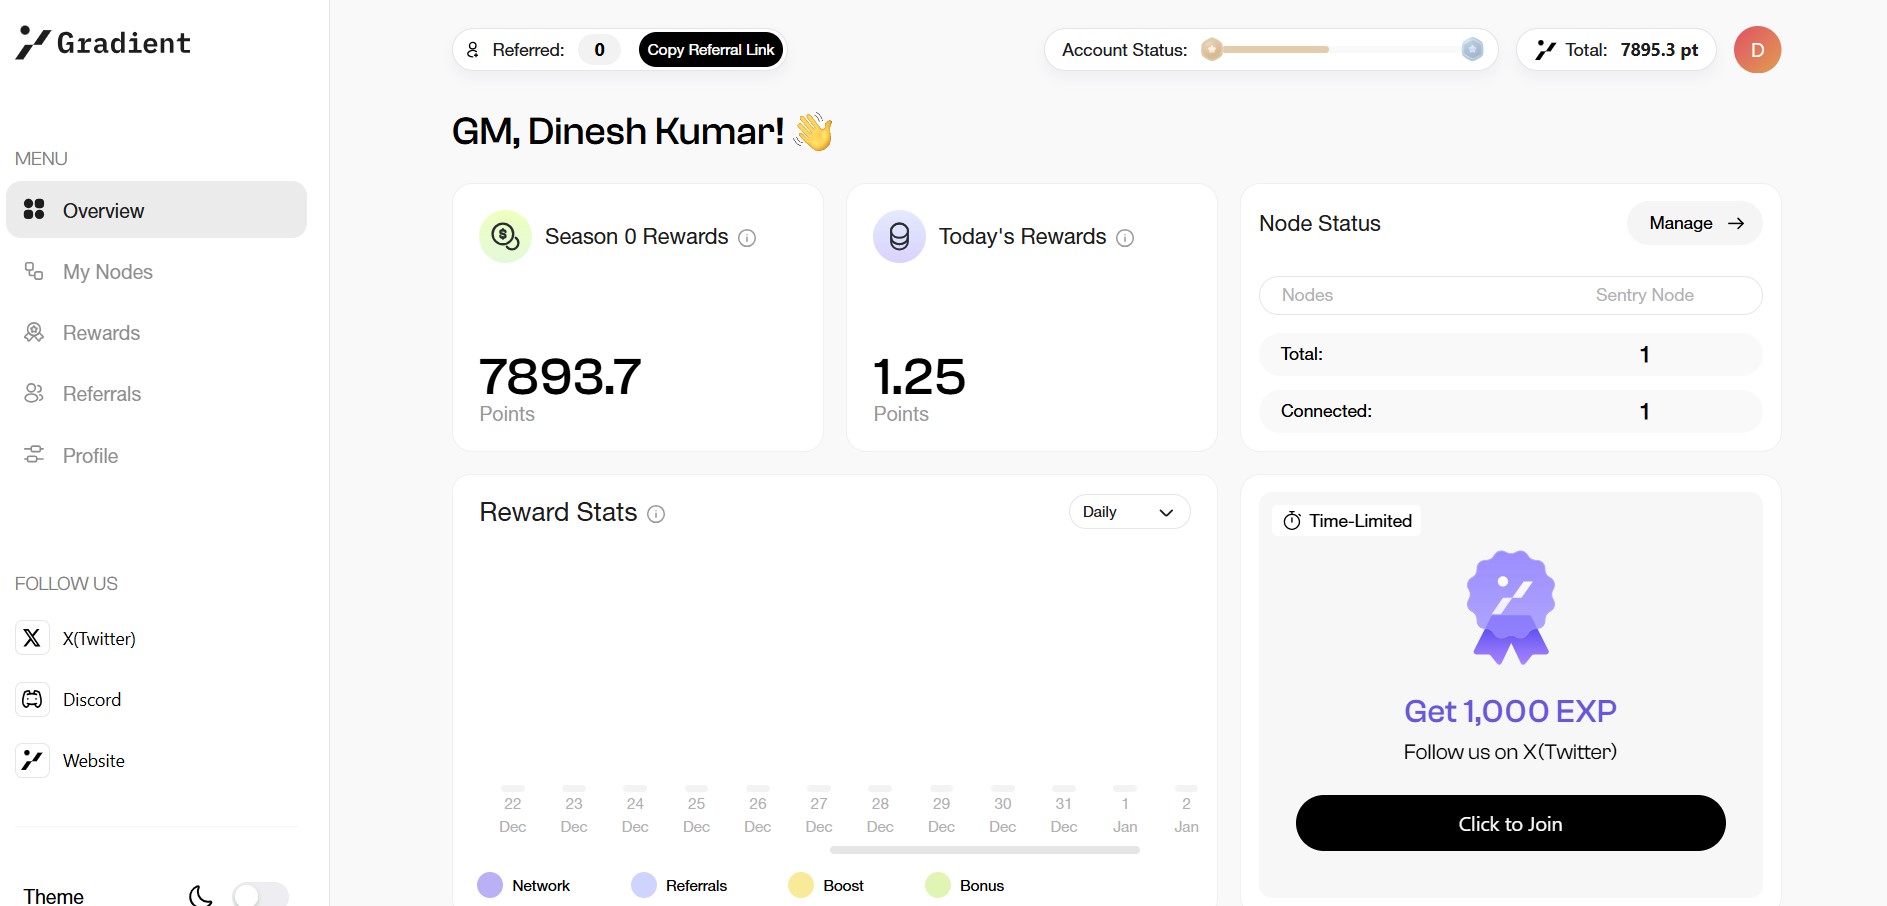Open the Reward Stats info tooltip
Screen dimensions: 1887x906
655,514
